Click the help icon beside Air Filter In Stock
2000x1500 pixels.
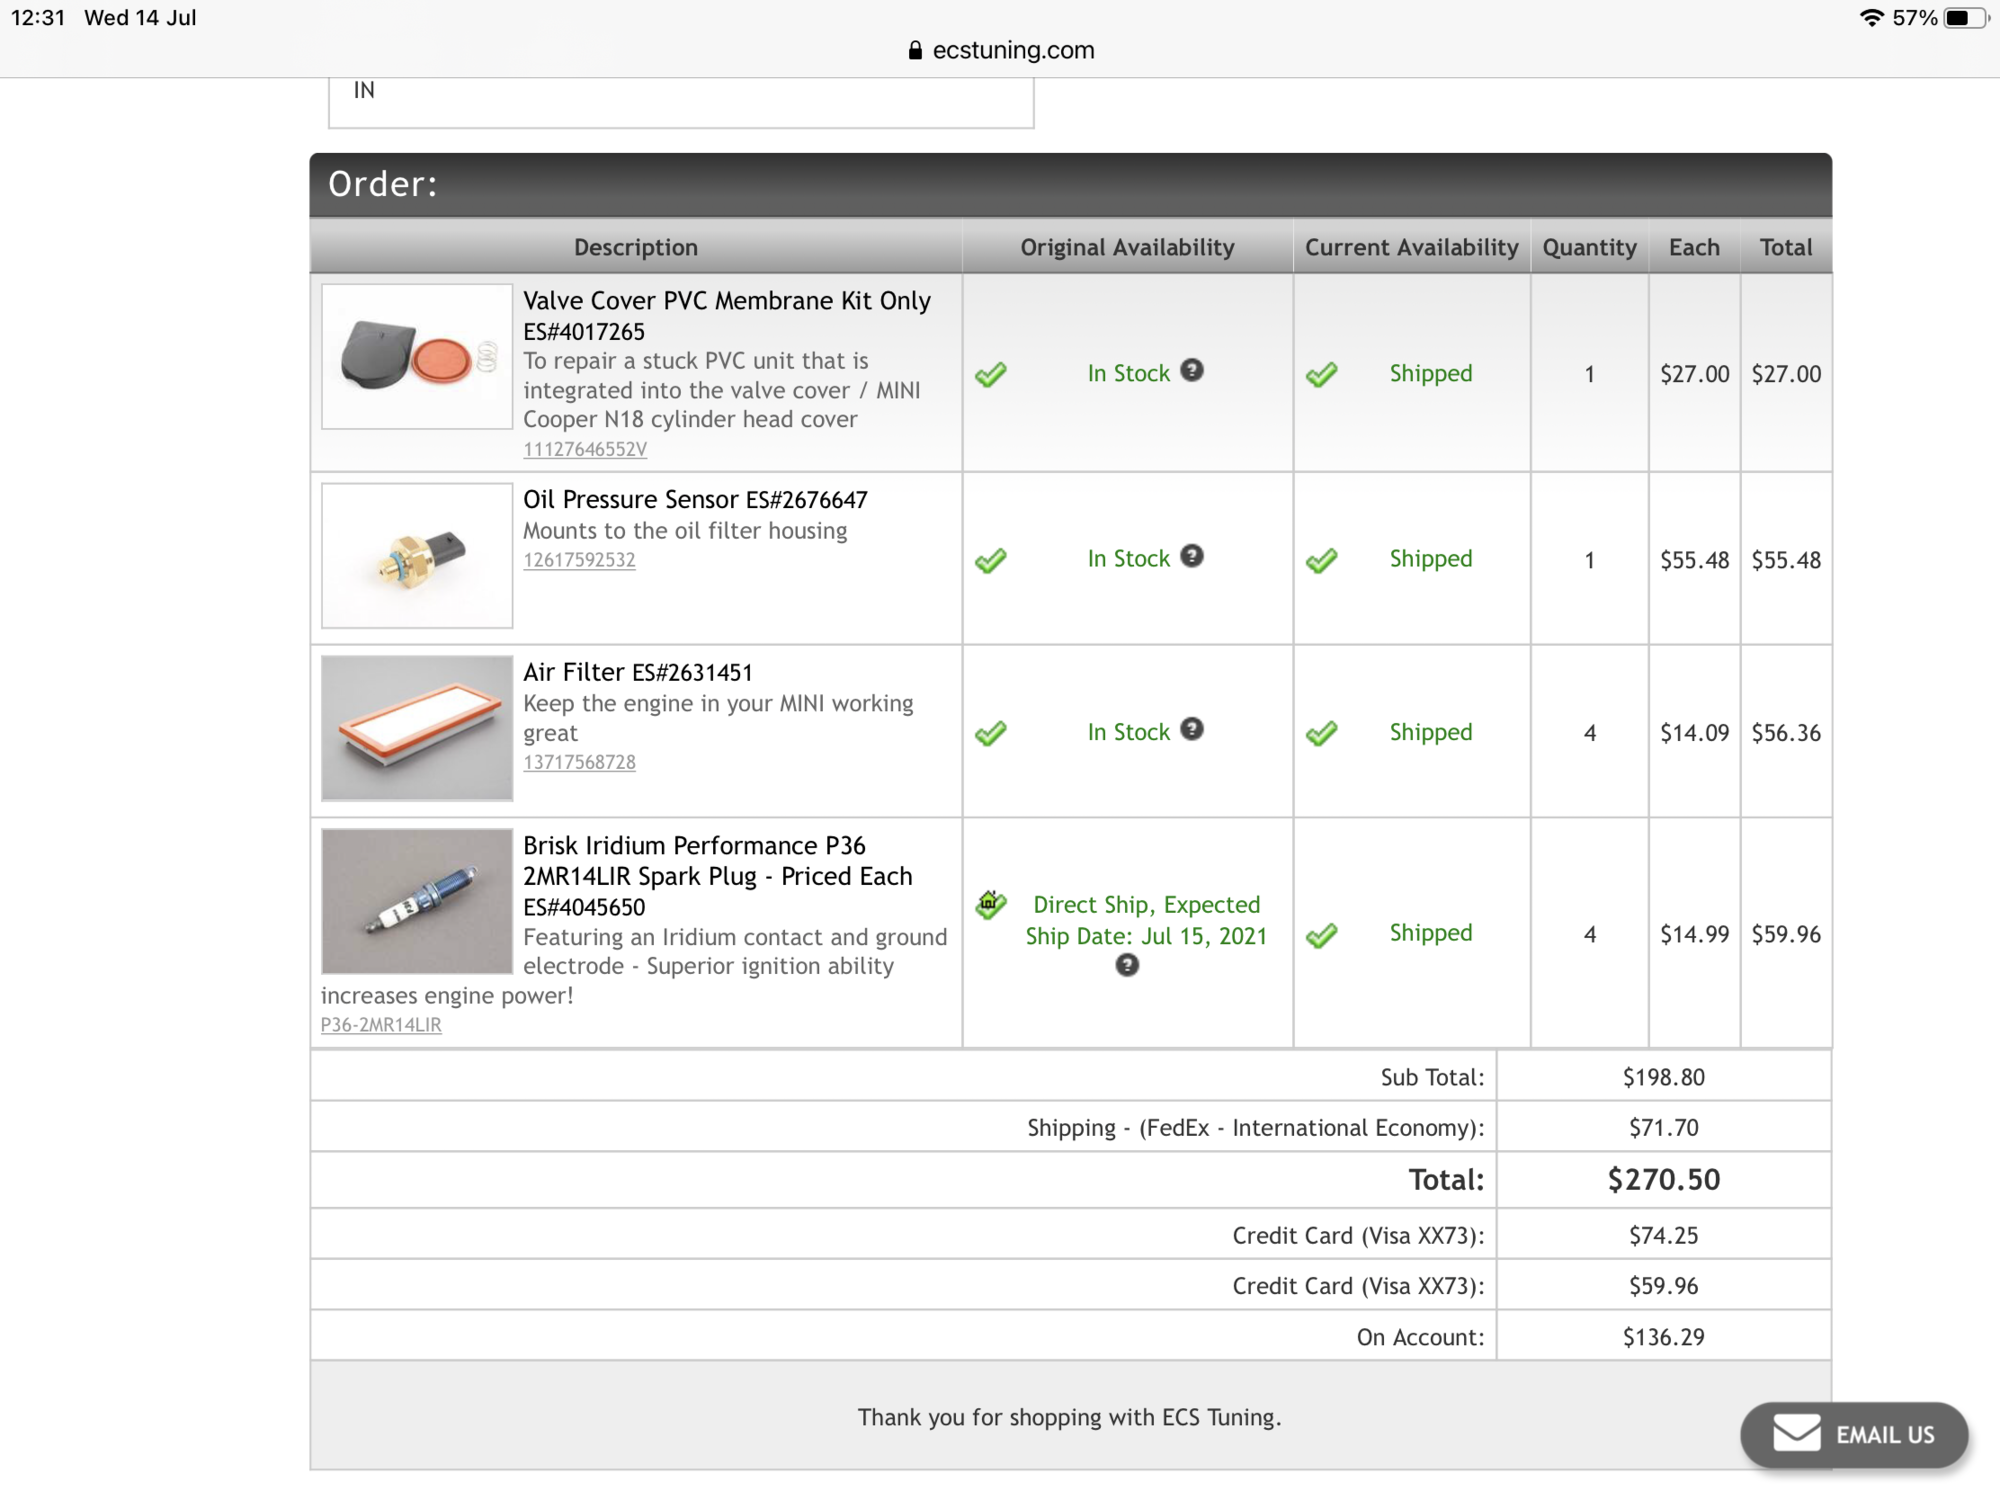1191,729
